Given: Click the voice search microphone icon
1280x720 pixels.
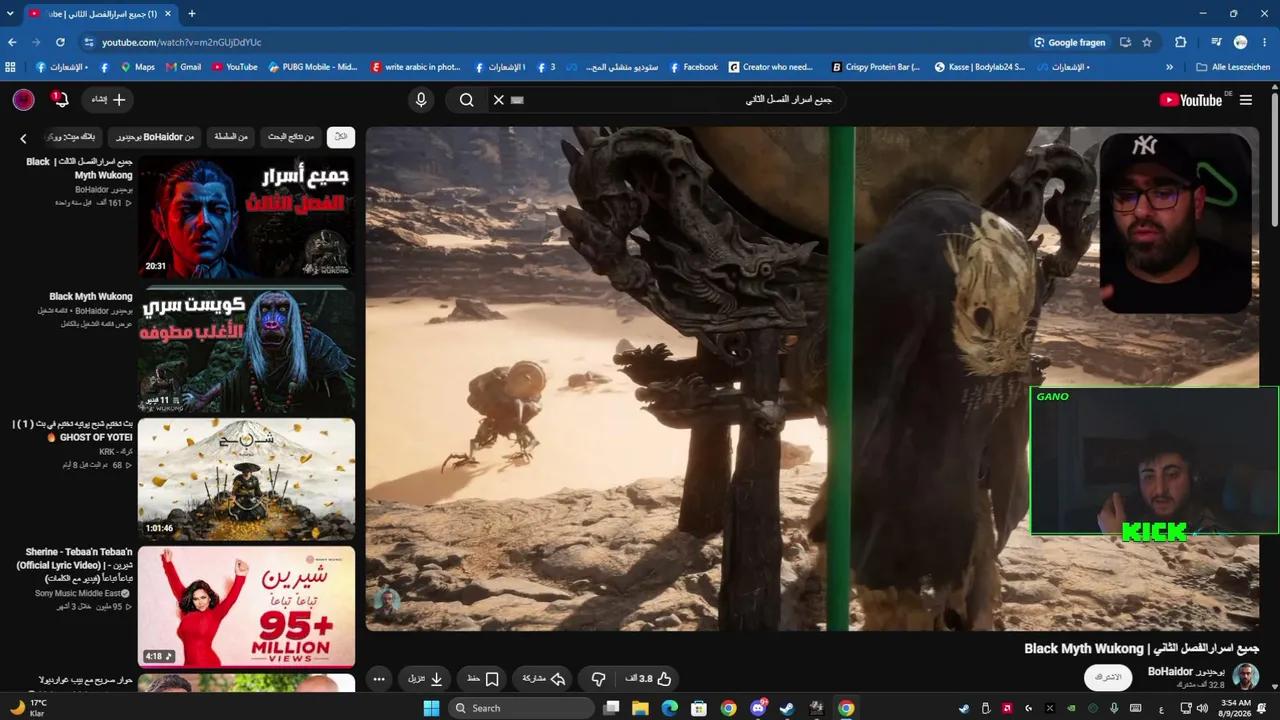Looking at the screenshot, I should 421,100.
